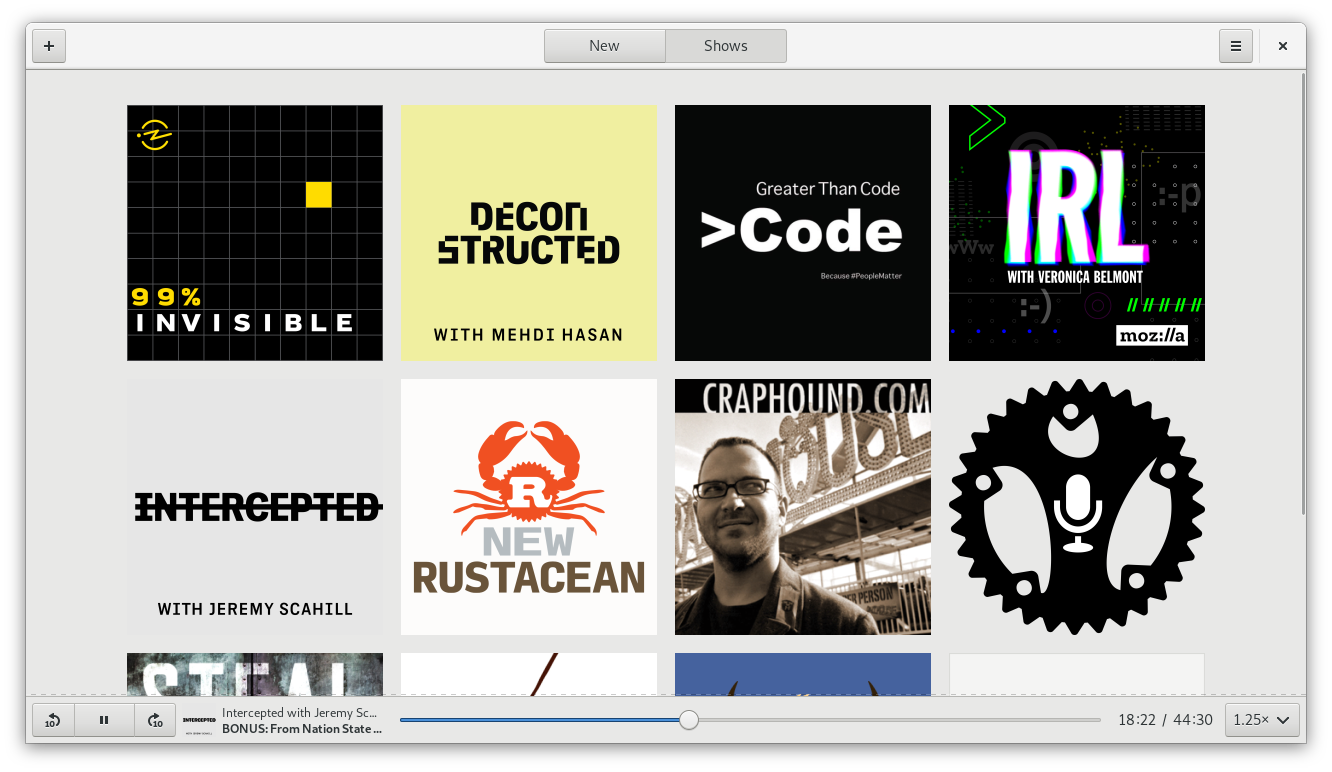This screenshot has height=772, width=1332.
Task: Skip forward 10 seconds
Action: point(155,720)
